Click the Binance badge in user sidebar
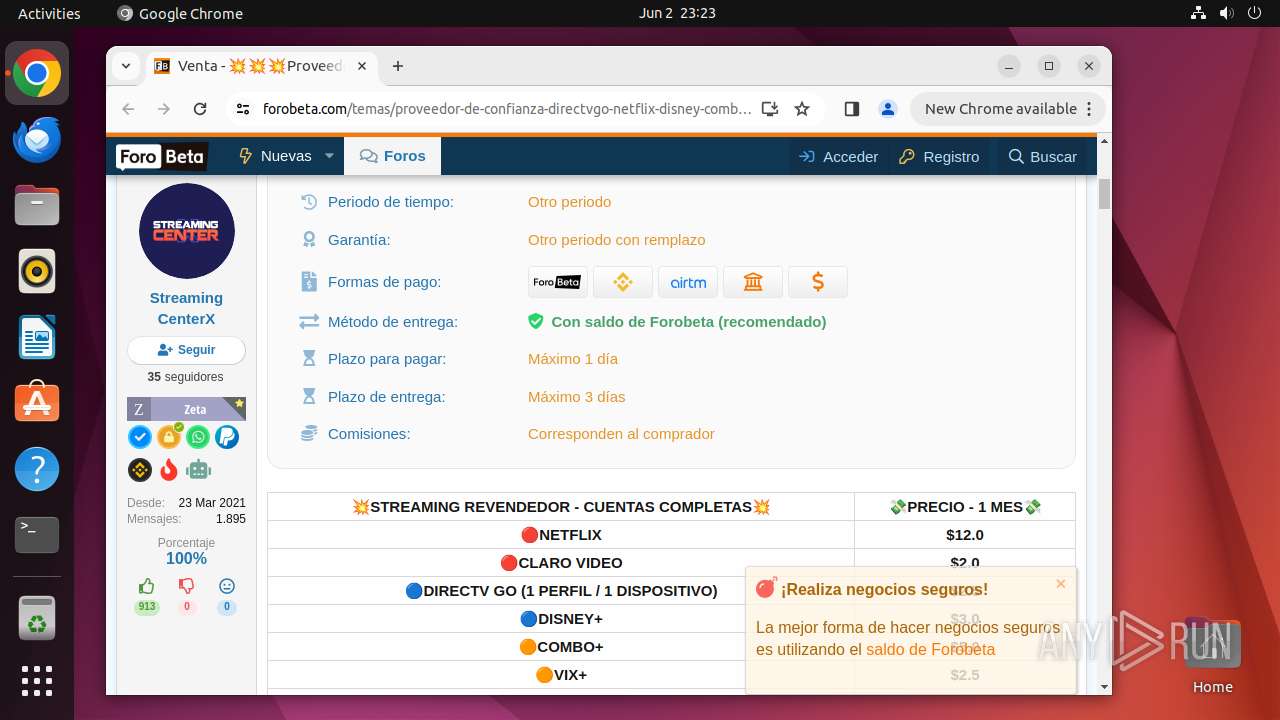Image resolution: width=1280 pixels, height=720 pixels. (x=140, y=469)
